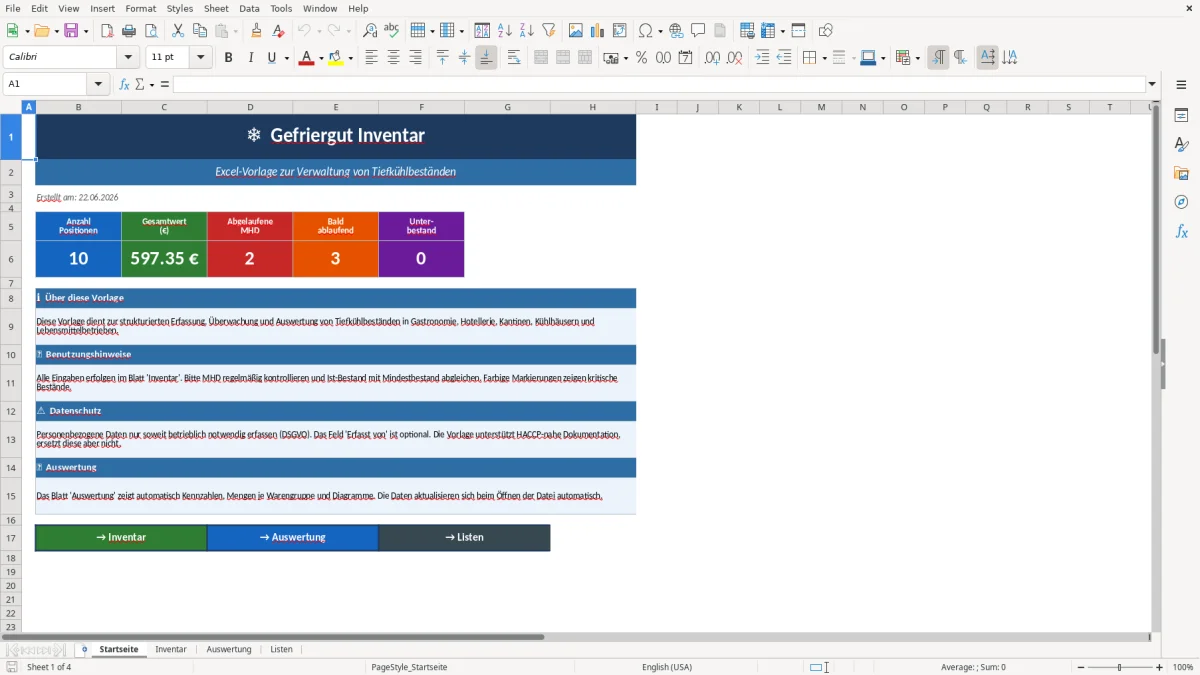Toggle Align Right
1200x675 pixels.
point(416,58)
